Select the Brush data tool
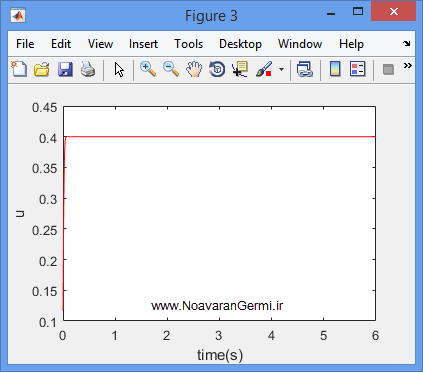This screenshot has width=423, height=372. tap(264, 69)
